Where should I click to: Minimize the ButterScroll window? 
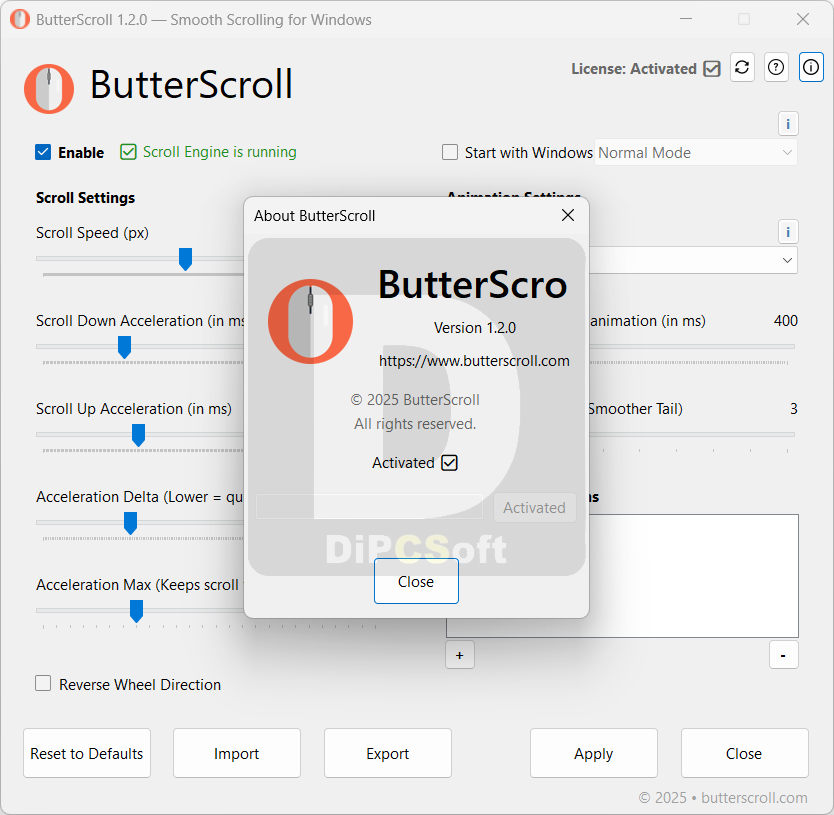(686, 19)
